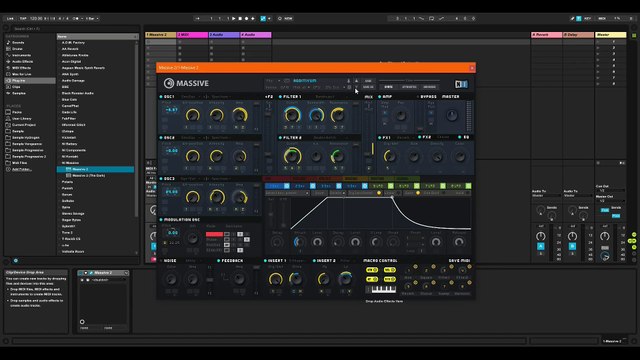Viewport: 640px width, 360px height.
Task: Toggle the EQ section power
Action: [460, 137]
